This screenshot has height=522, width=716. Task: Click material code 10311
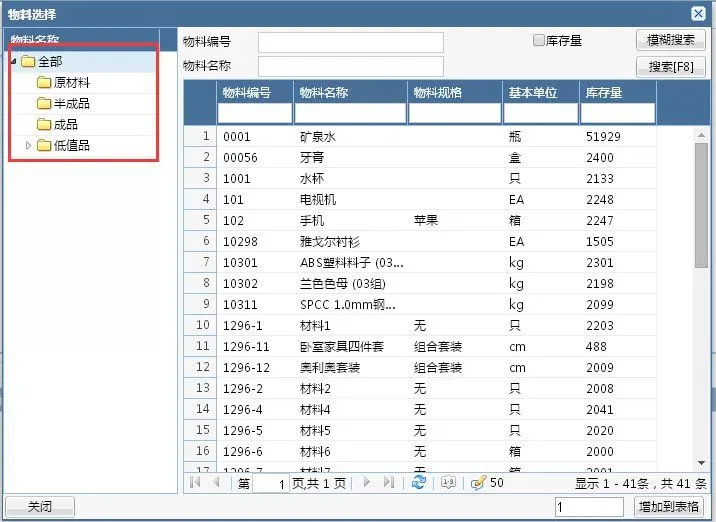[240, 305]
